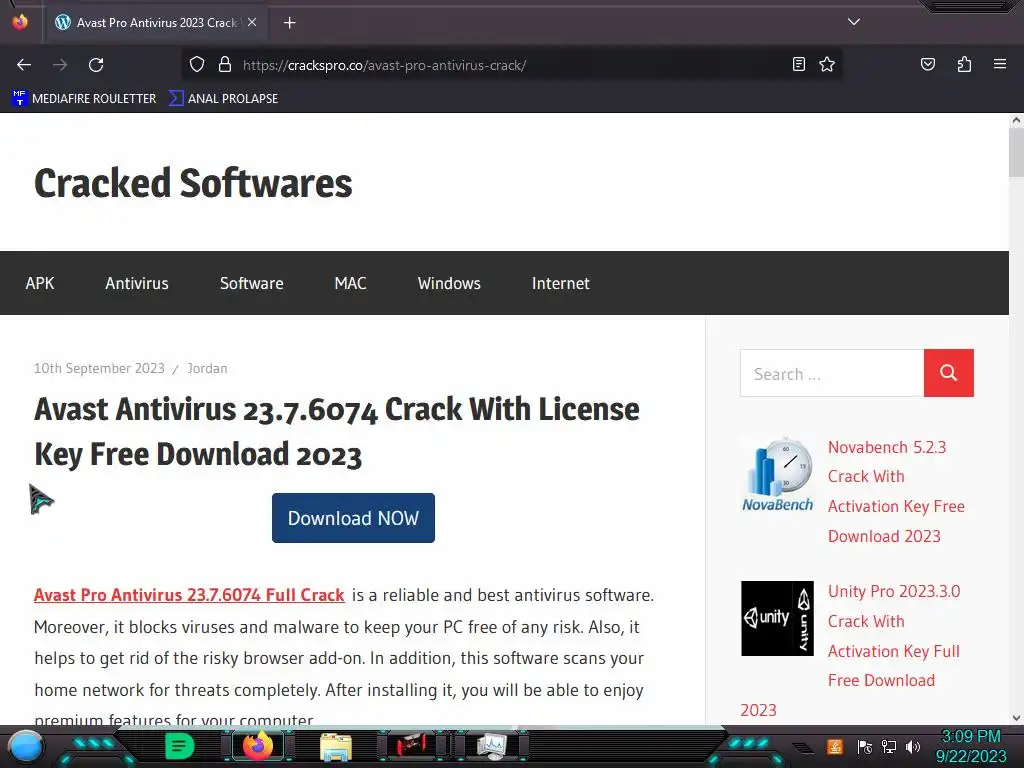This screenshot has width=1024, height=768.
Task: Focus the sidebar Search field
Action: pos(832,373)
